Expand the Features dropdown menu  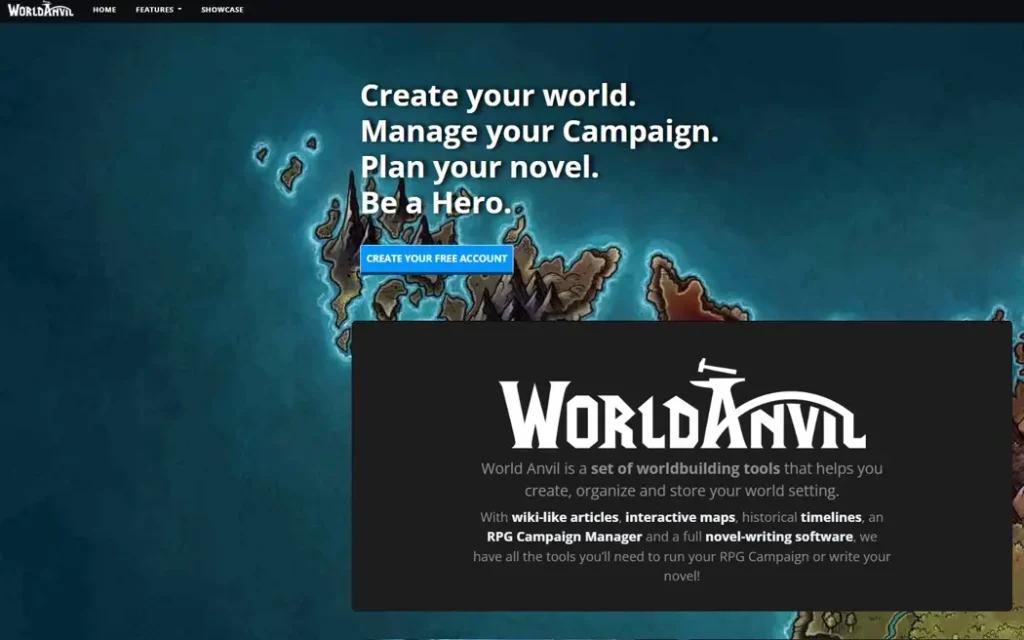pyautogui.click(x=158, y=10)
